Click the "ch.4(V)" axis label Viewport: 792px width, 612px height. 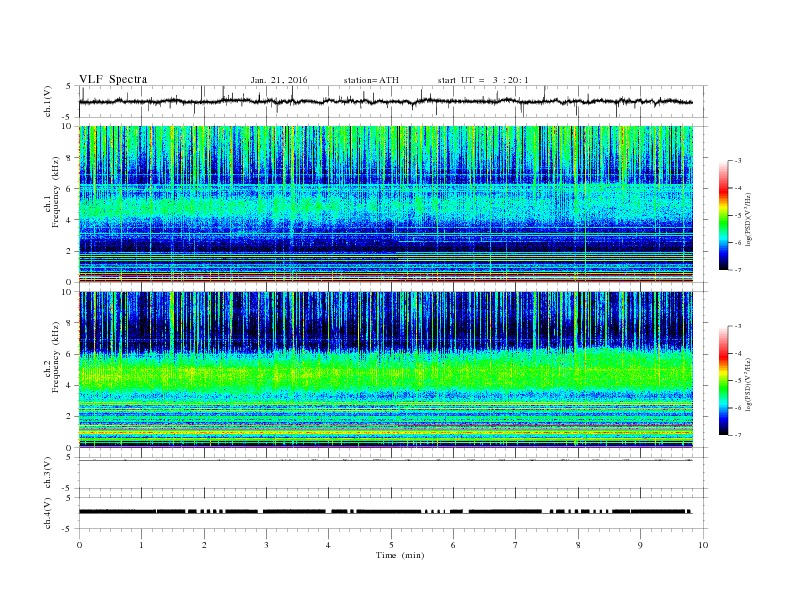point(48,513)
